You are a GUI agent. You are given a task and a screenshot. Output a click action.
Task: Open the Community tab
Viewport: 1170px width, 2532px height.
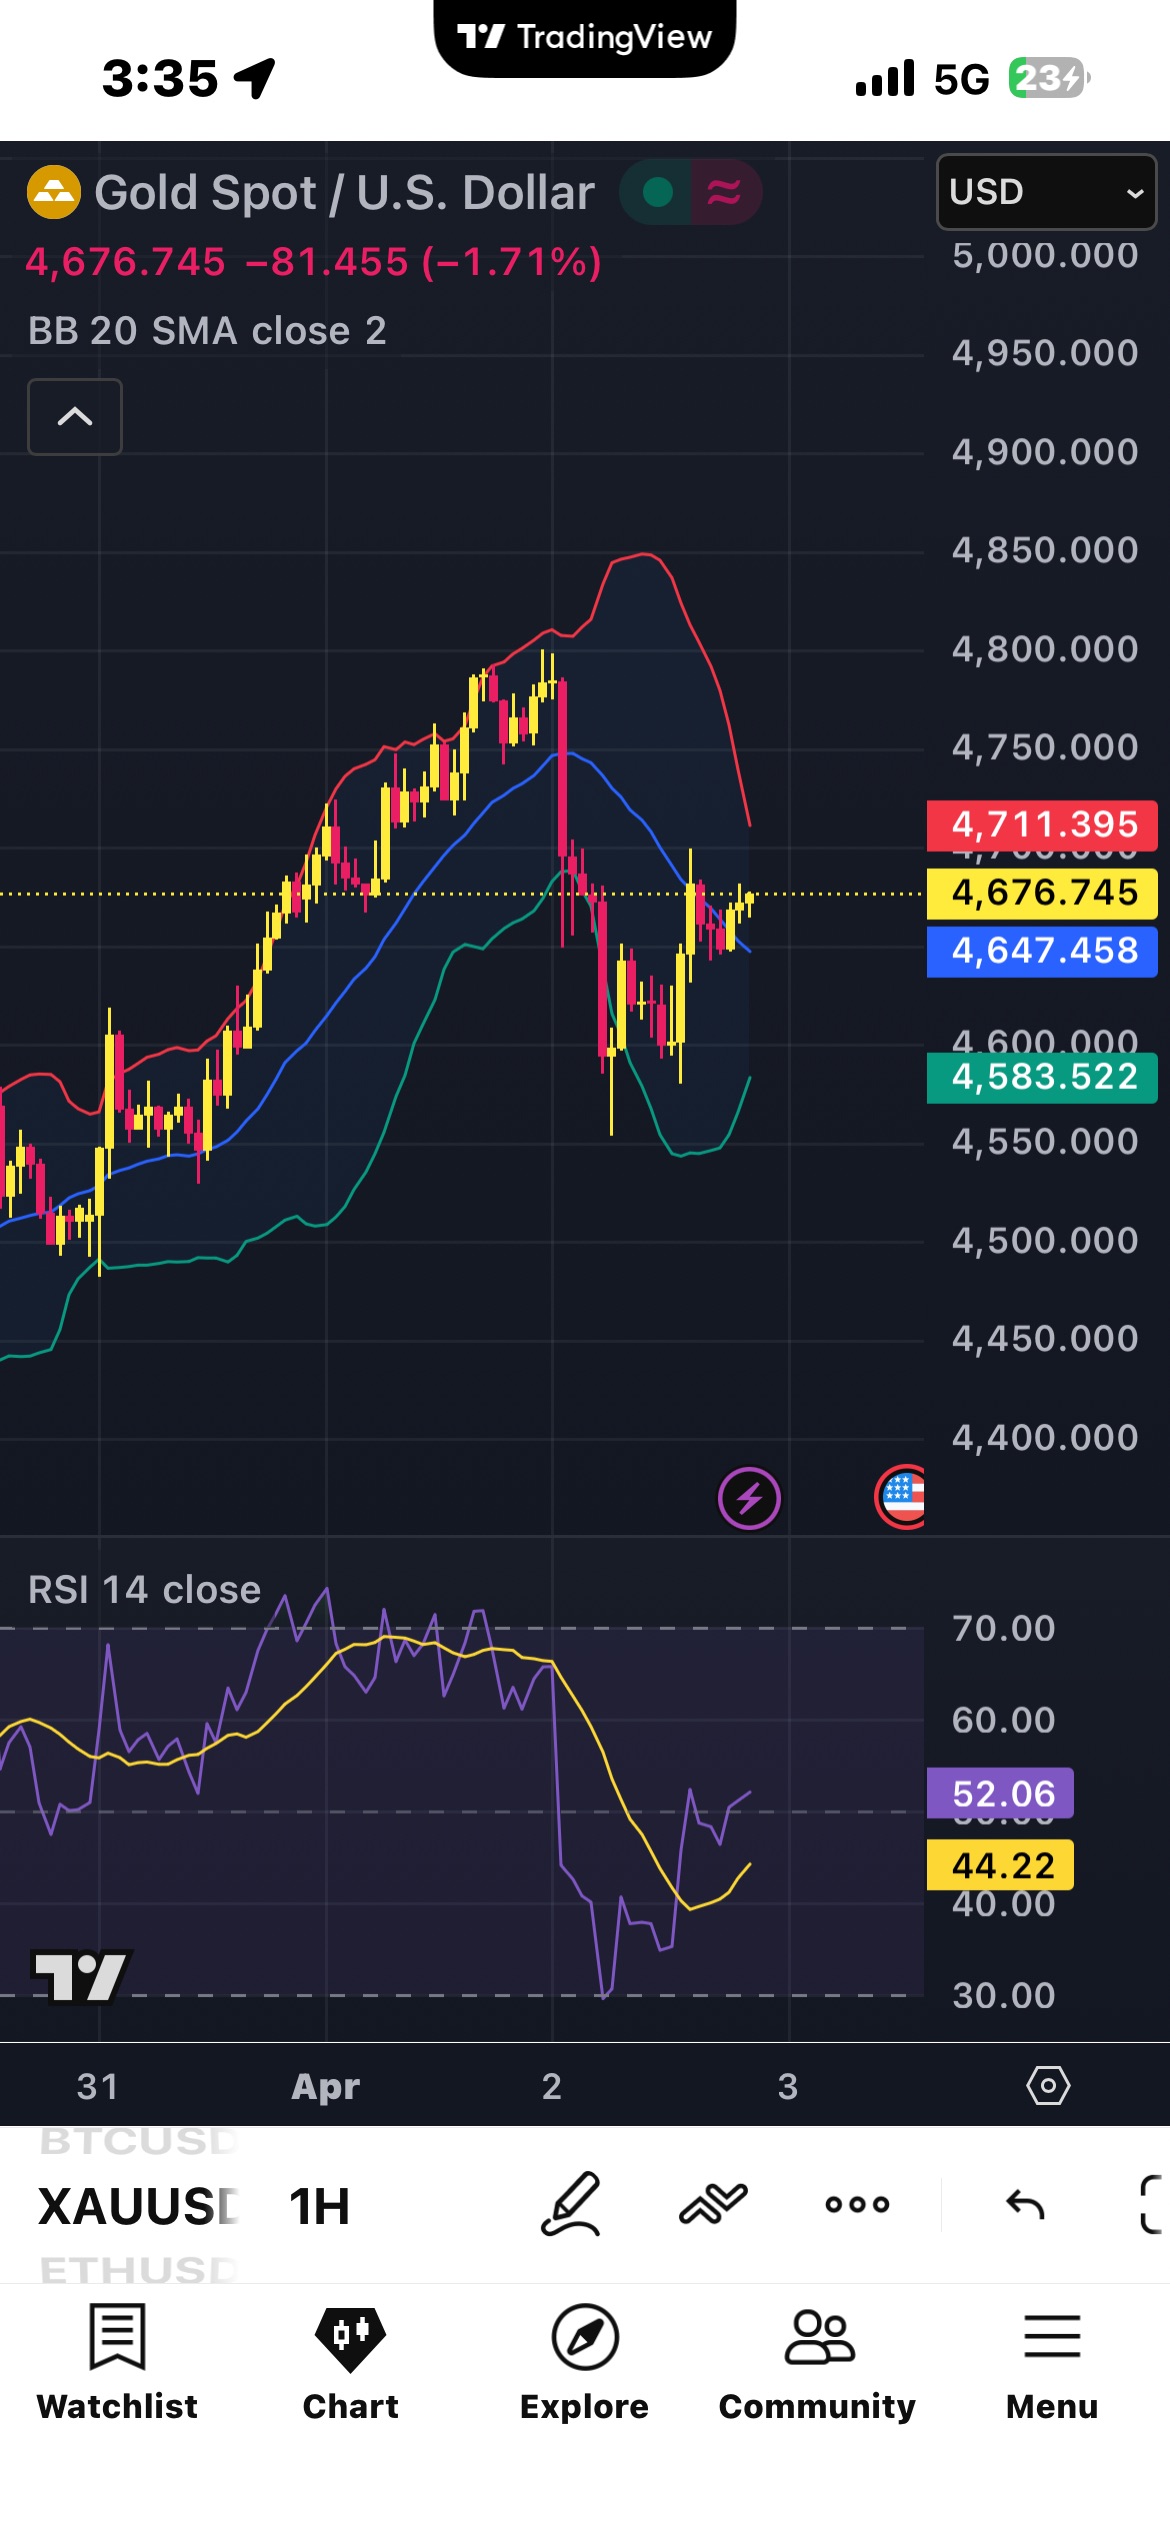tap(817, 2362)
